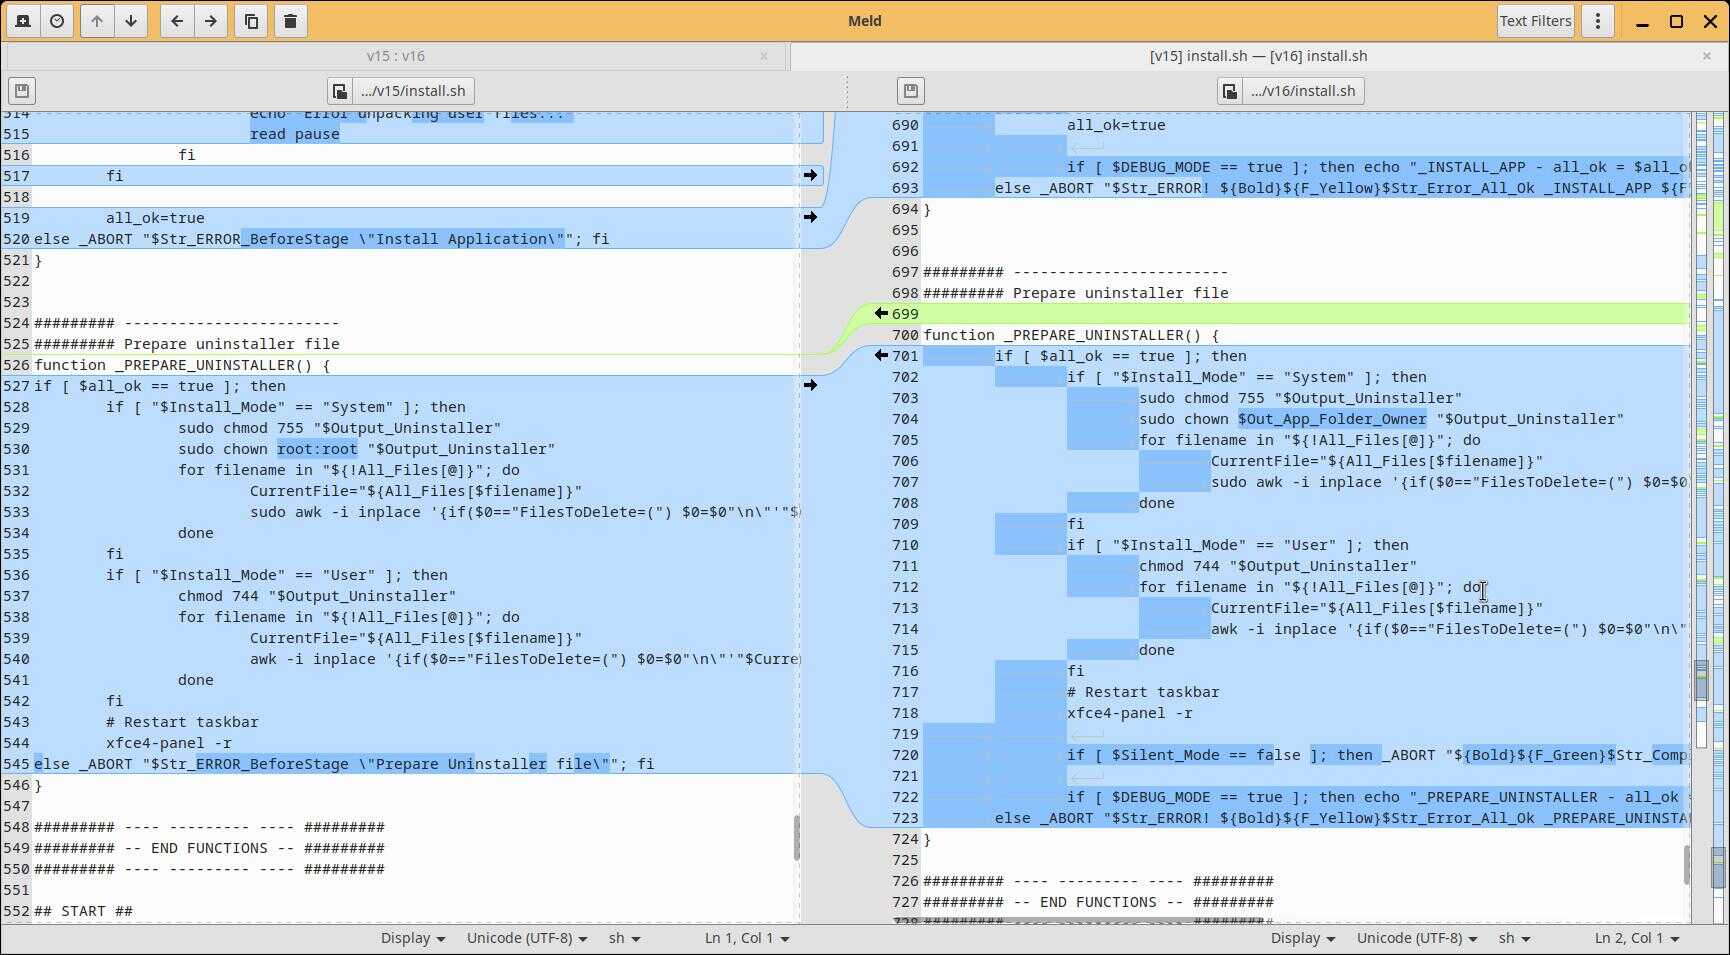Click '$Out_App_Folder_Owner' on right line 704
This screenshot has width=1730, height=955.
[1332, 419]
